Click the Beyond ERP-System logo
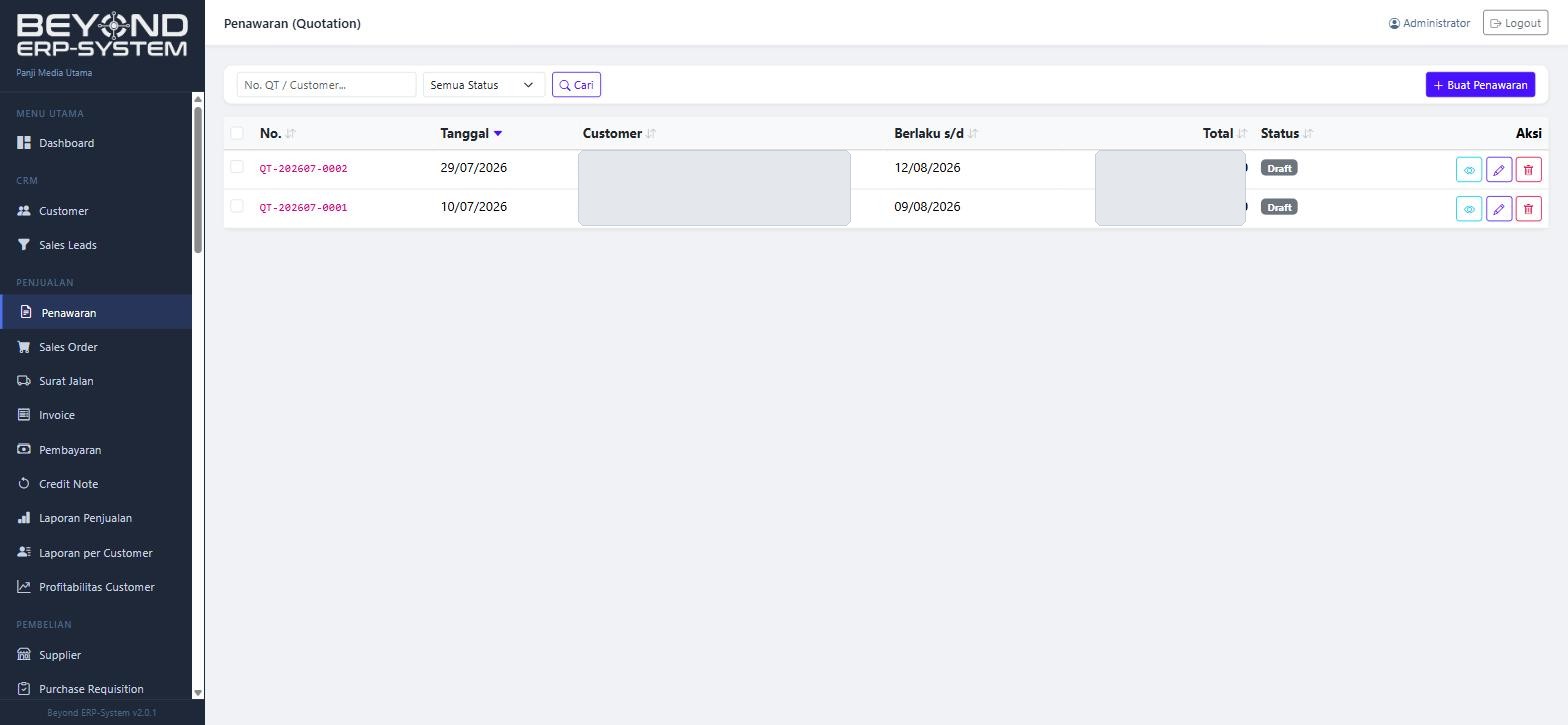The height and width of the screenshot is (725, 1568). pyautogui.click(x=102, y=36)
